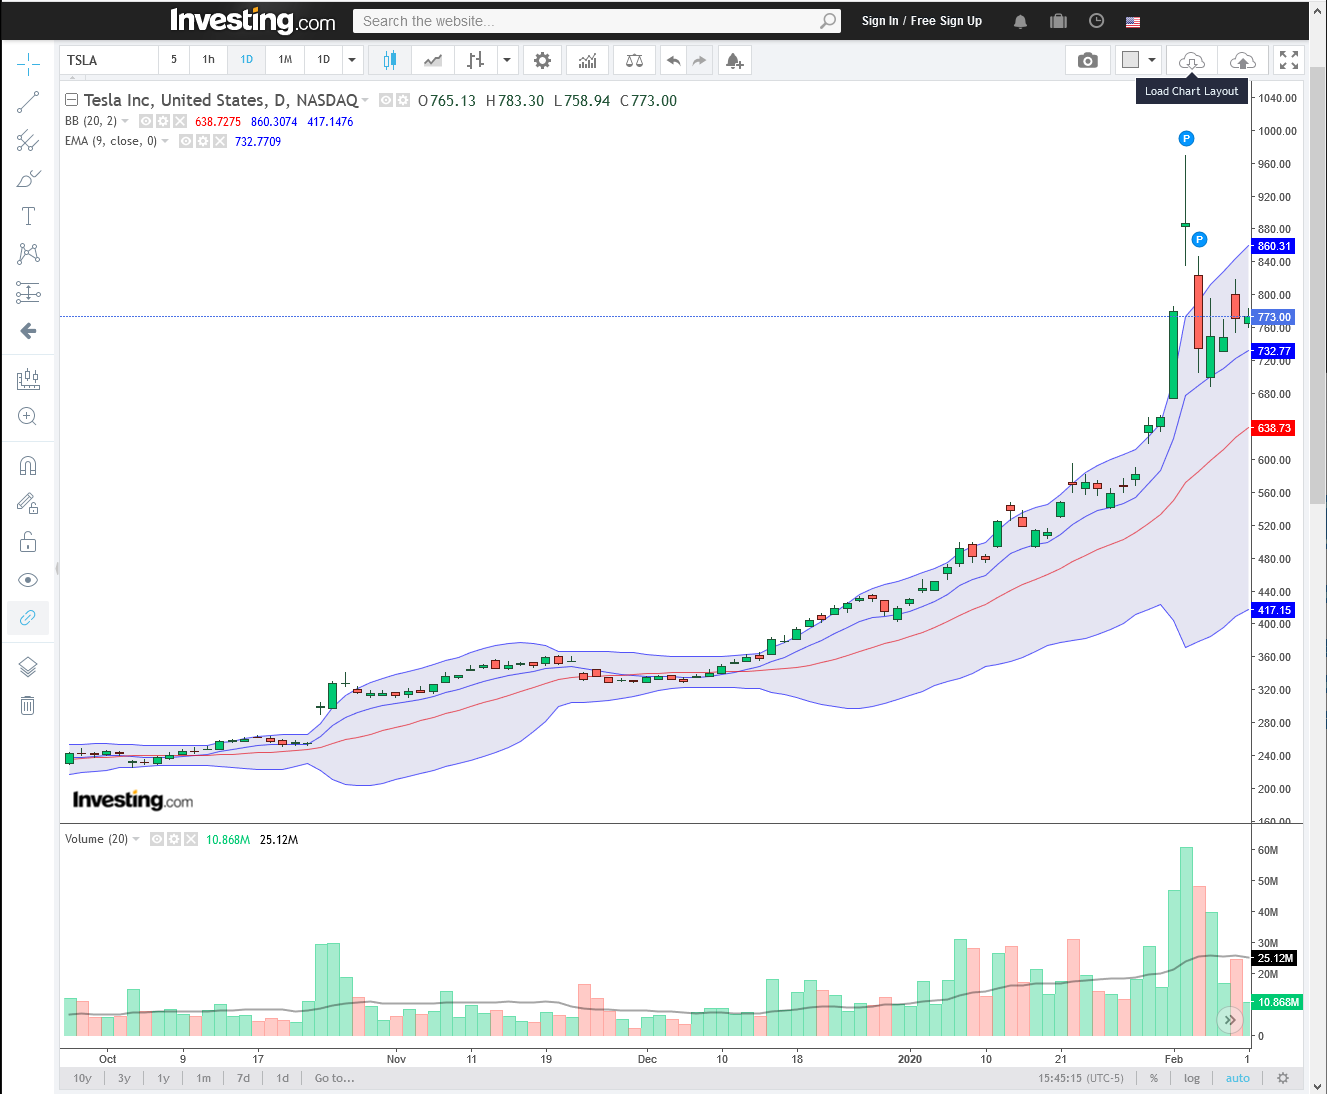Toggle percent scale mode

click(x=1154, y=1078)
